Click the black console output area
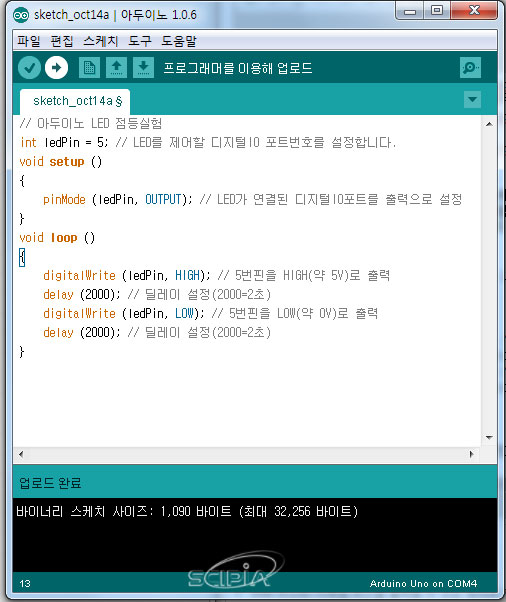This screenshot has height=602, width=506. point(255,534)
